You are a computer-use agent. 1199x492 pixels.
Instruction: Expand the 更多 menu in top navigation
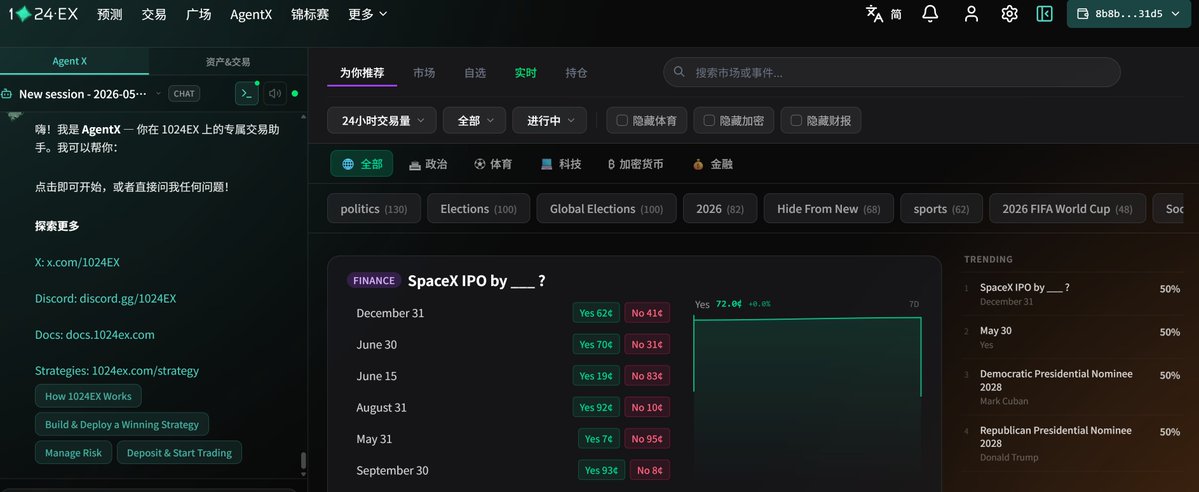(367, 14)
